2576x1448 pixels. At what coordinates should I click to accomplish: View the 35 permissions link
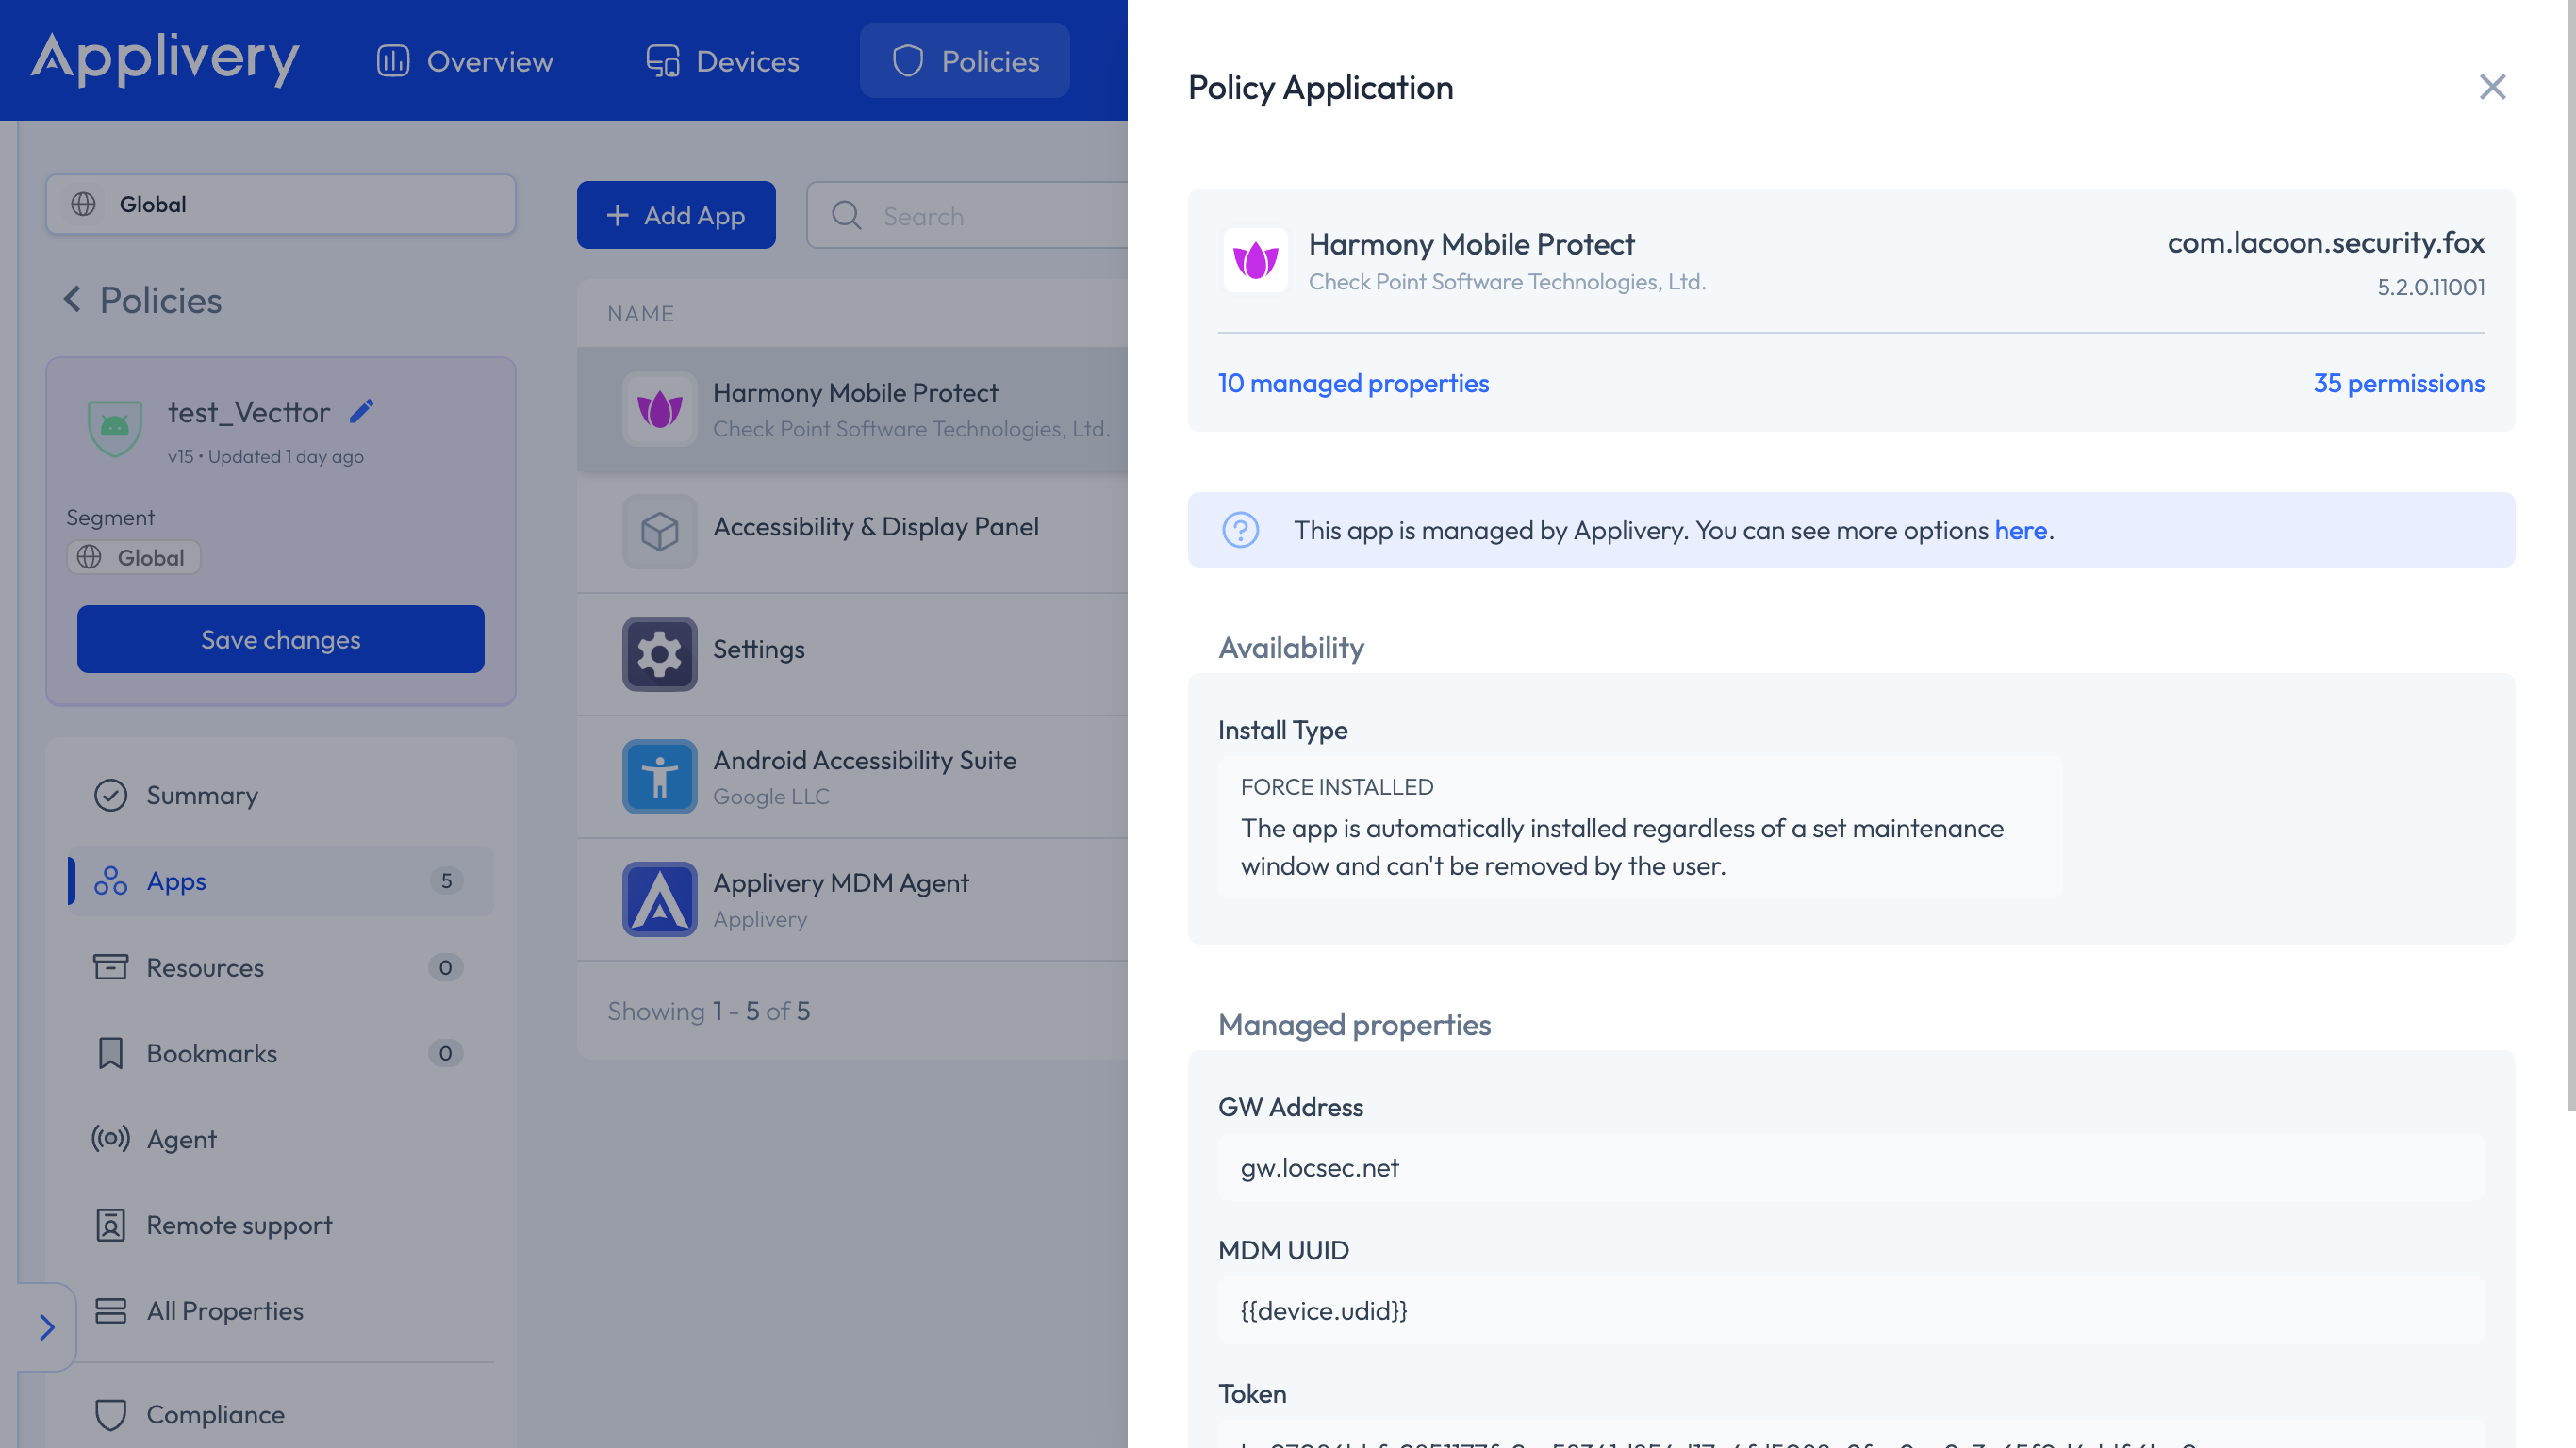[2398, 383]
